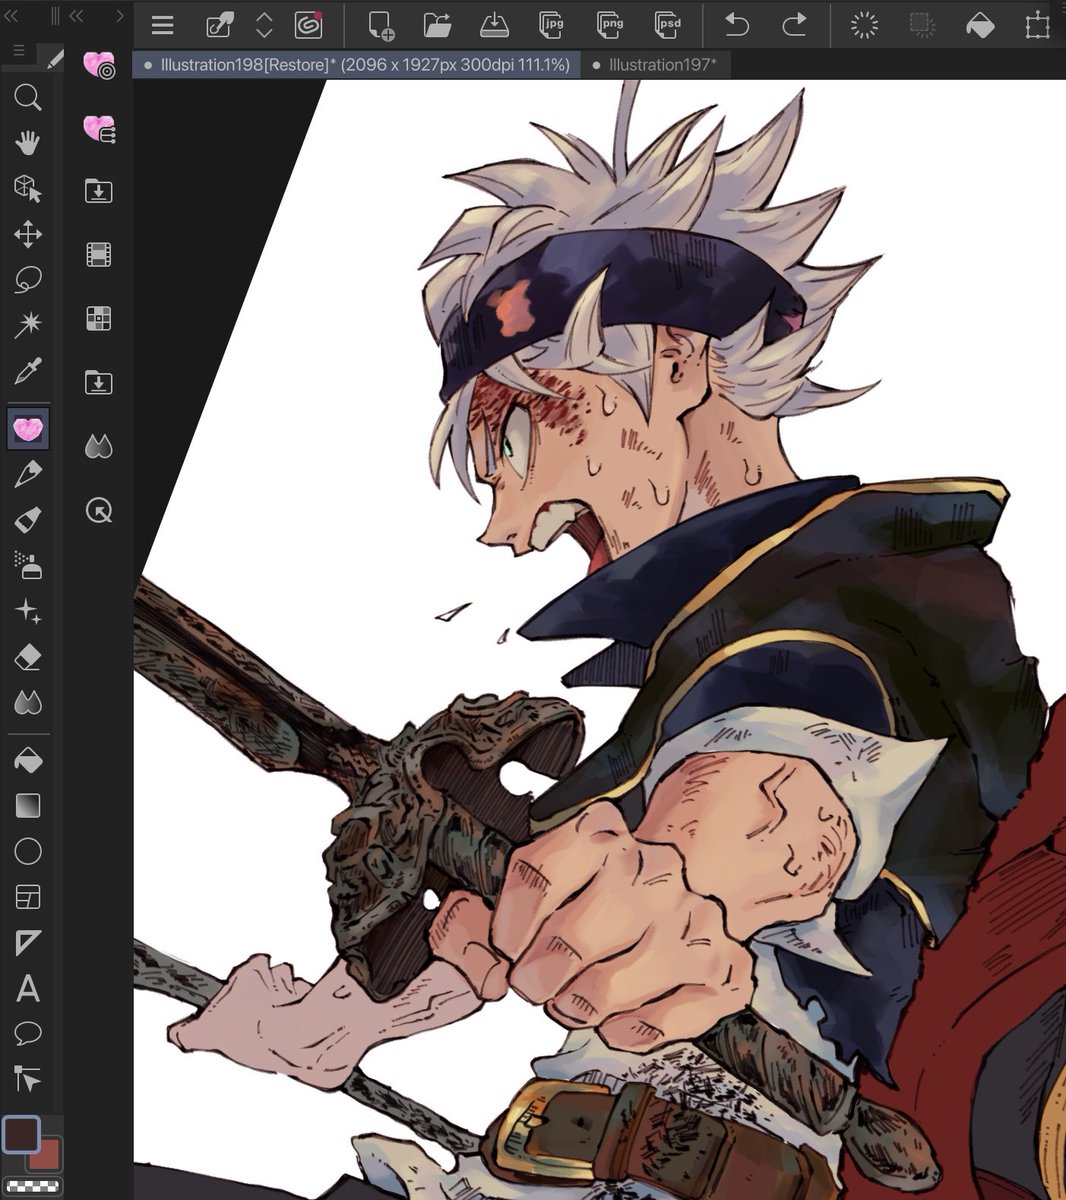Select the active pink heart brush tool
The image size is (1066, 1200).
pos(29,429)
